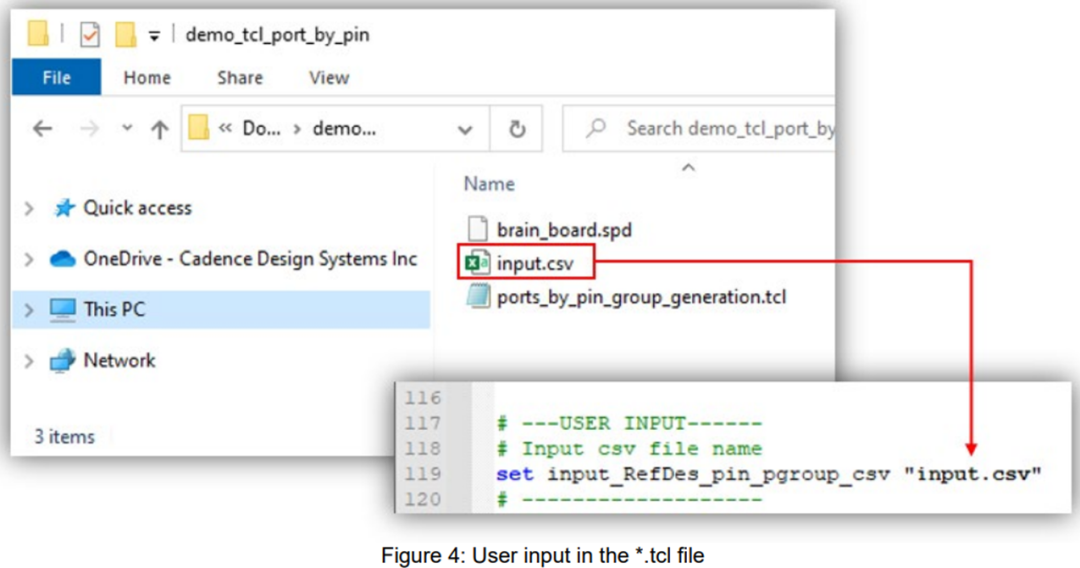The image size is (1080, 568).
Task: Sort by the Name column header
Action: point(489,184)
